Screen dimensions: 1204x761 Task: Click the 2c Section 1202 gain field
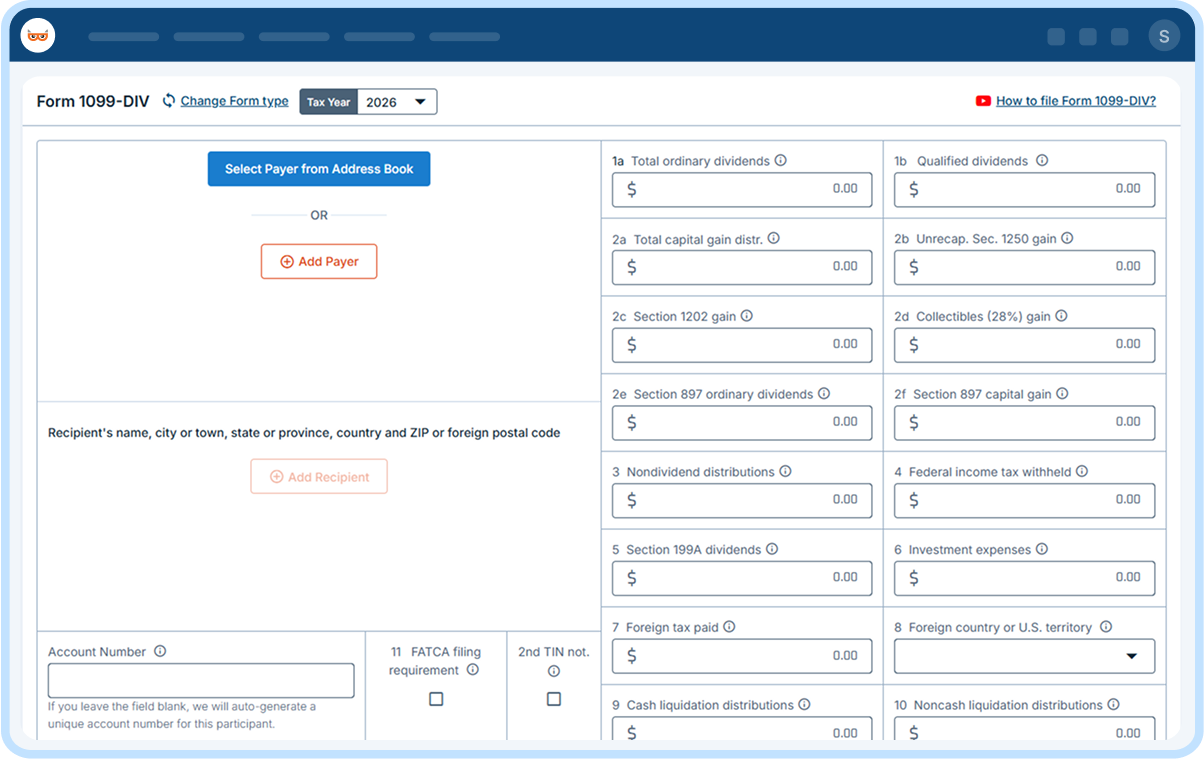pos(742,345)
